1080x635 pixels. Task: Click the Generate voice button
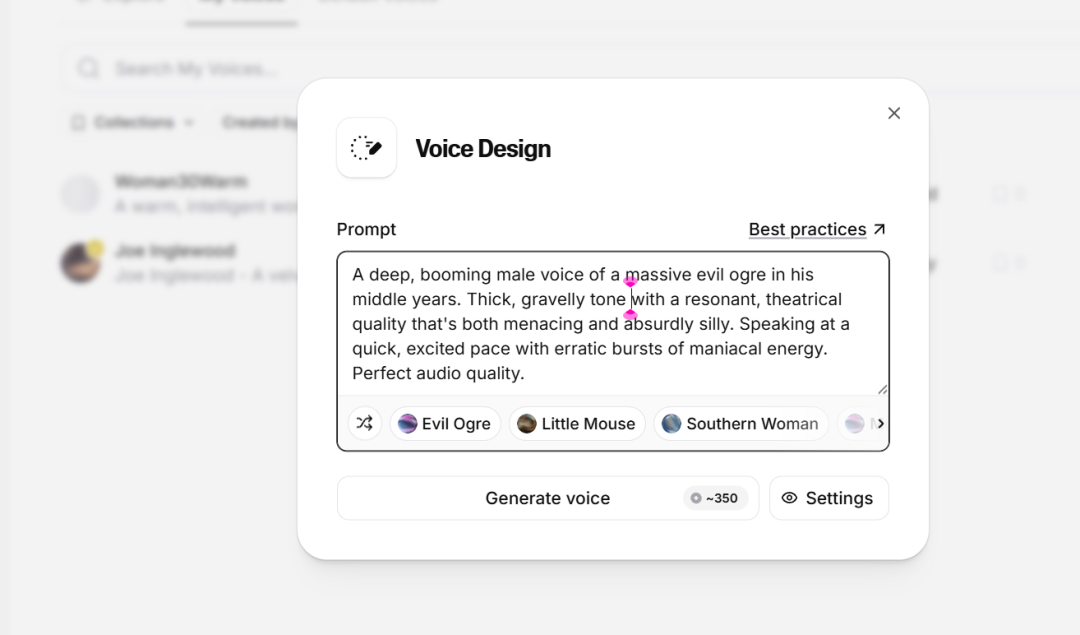click(548, 498)
